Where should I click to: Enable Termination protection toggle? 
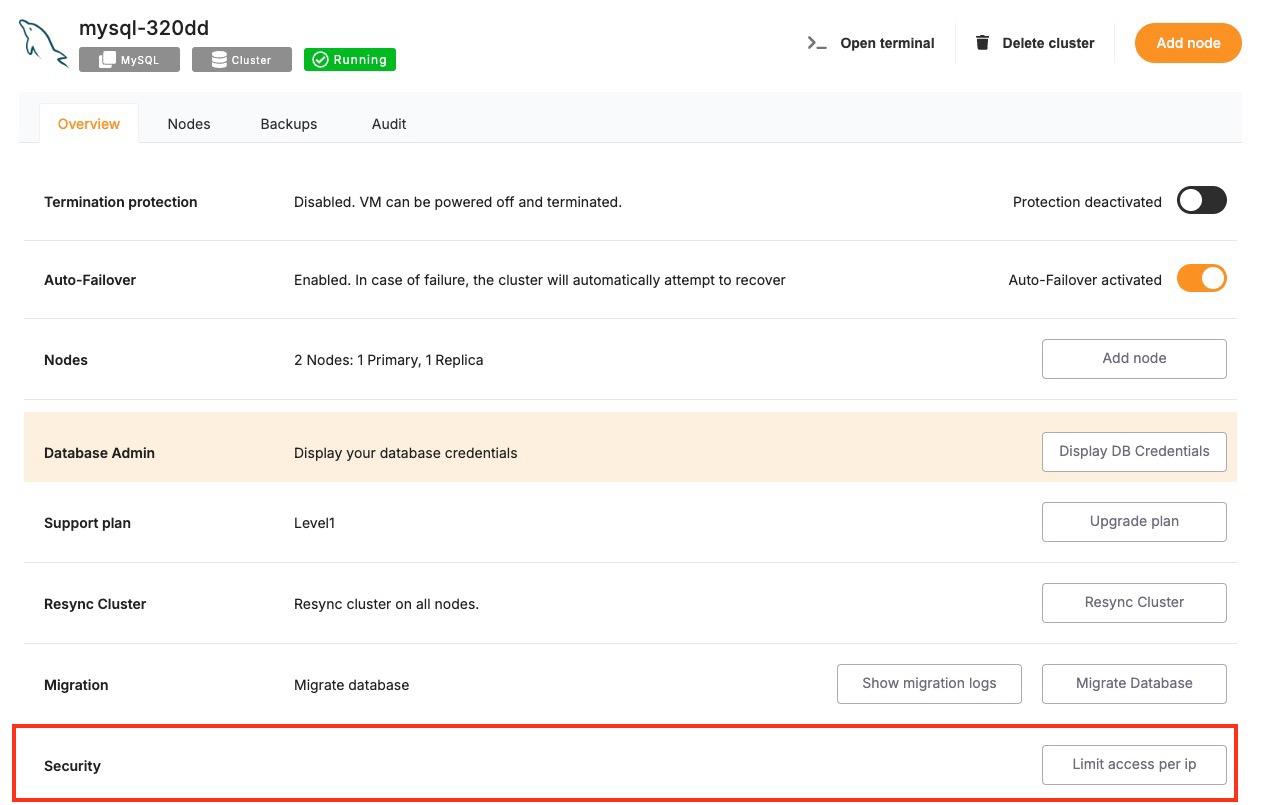point(1201,200)
